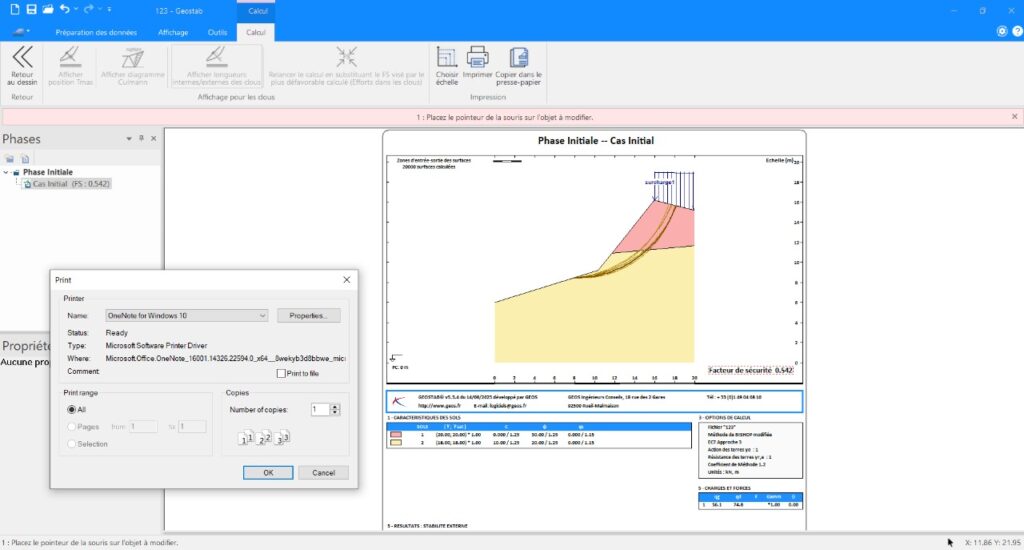Enable the Print to file checkbox
The width and height of the screenshot is (1024, 550).
point(281,374)
